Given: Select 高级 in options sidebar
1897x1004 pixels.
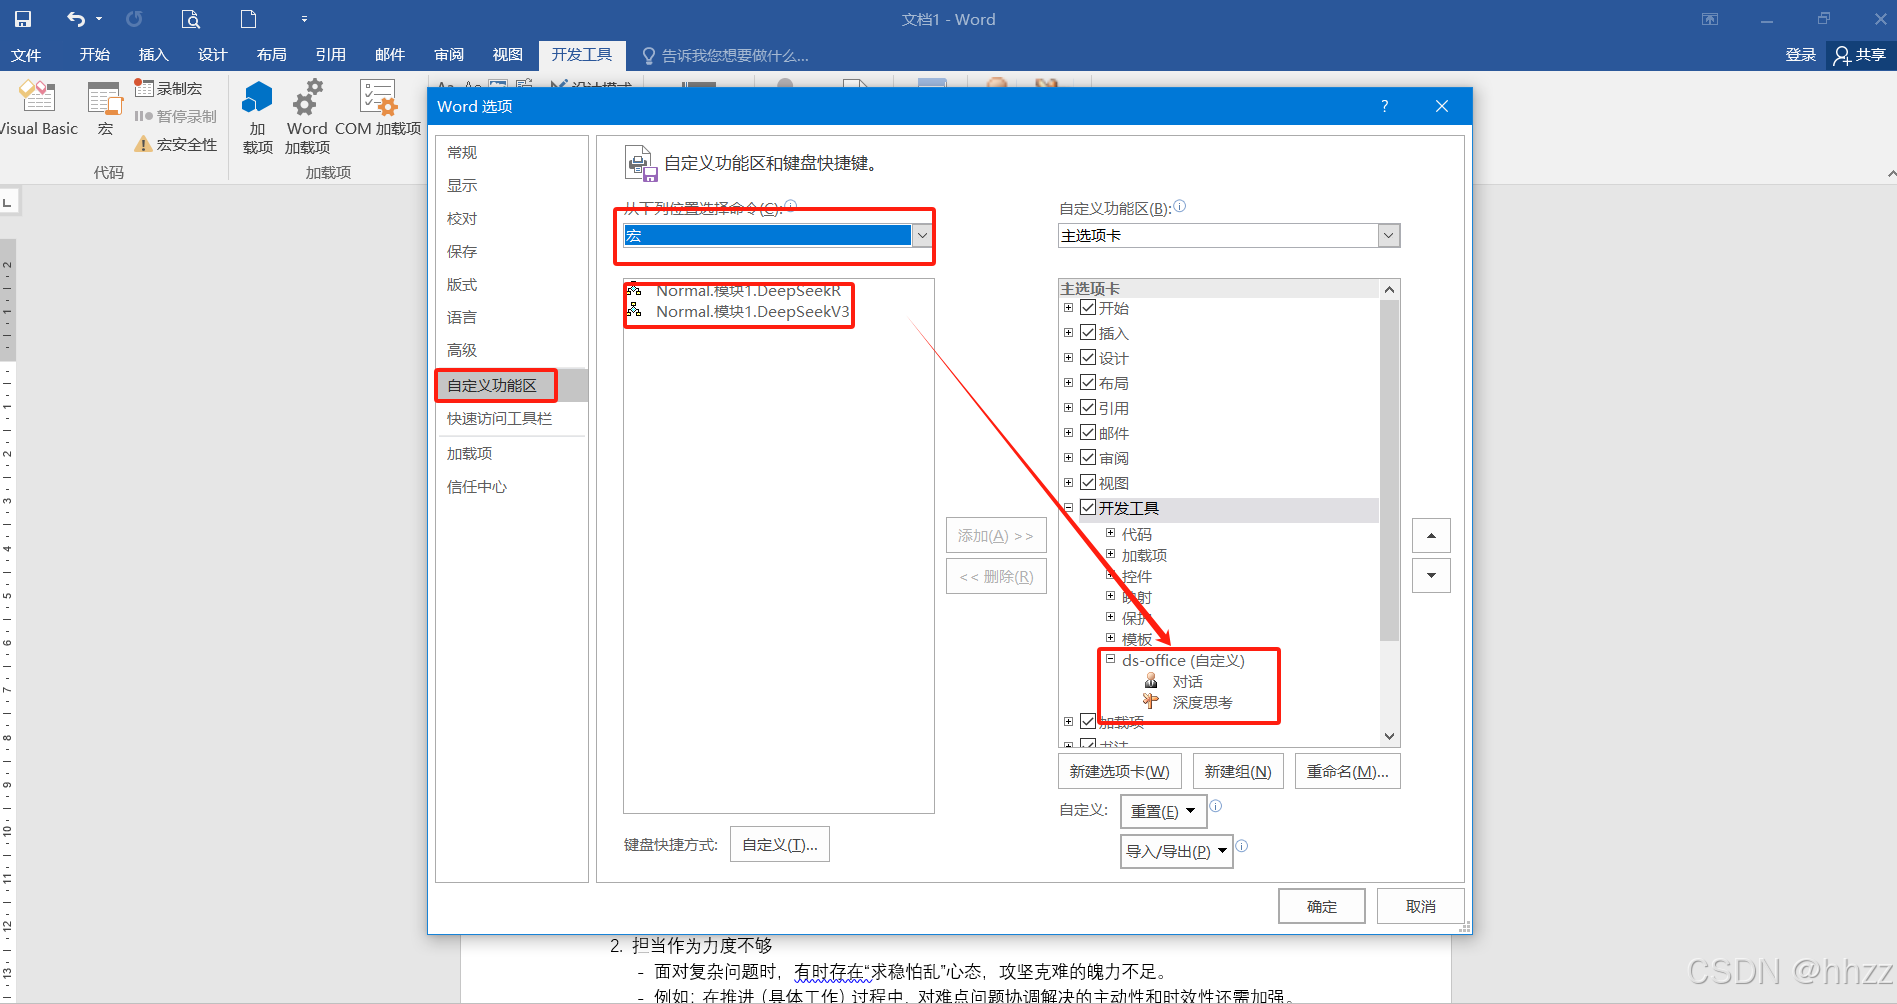Looking at the screenshot, I should click(x=462, y=350).
